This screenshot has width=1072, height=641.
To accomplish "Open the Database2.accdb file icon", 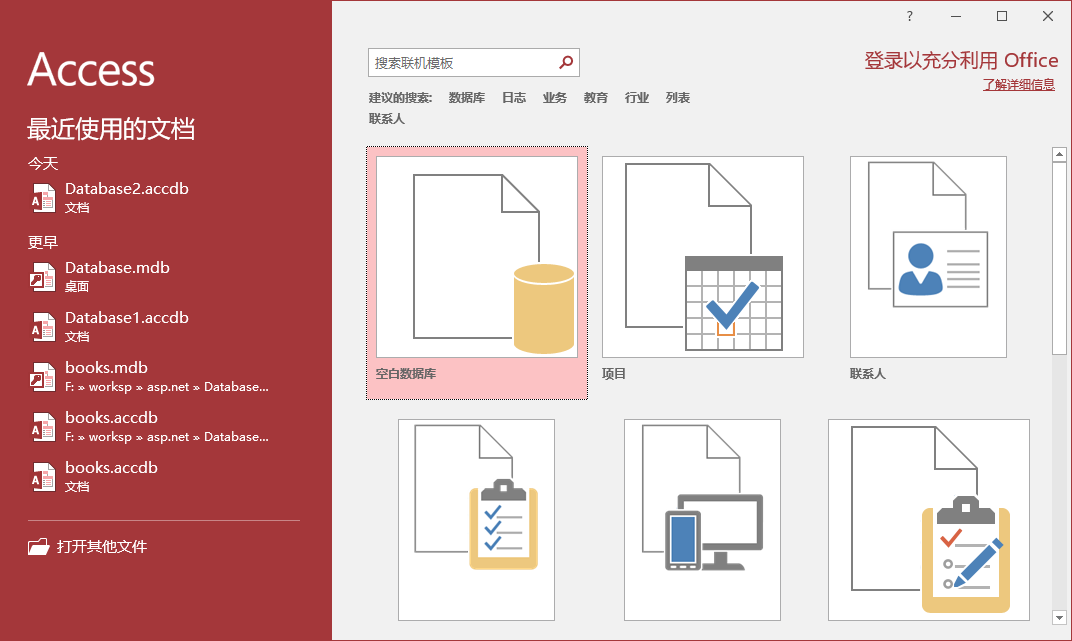I will (x=43, y=197).
